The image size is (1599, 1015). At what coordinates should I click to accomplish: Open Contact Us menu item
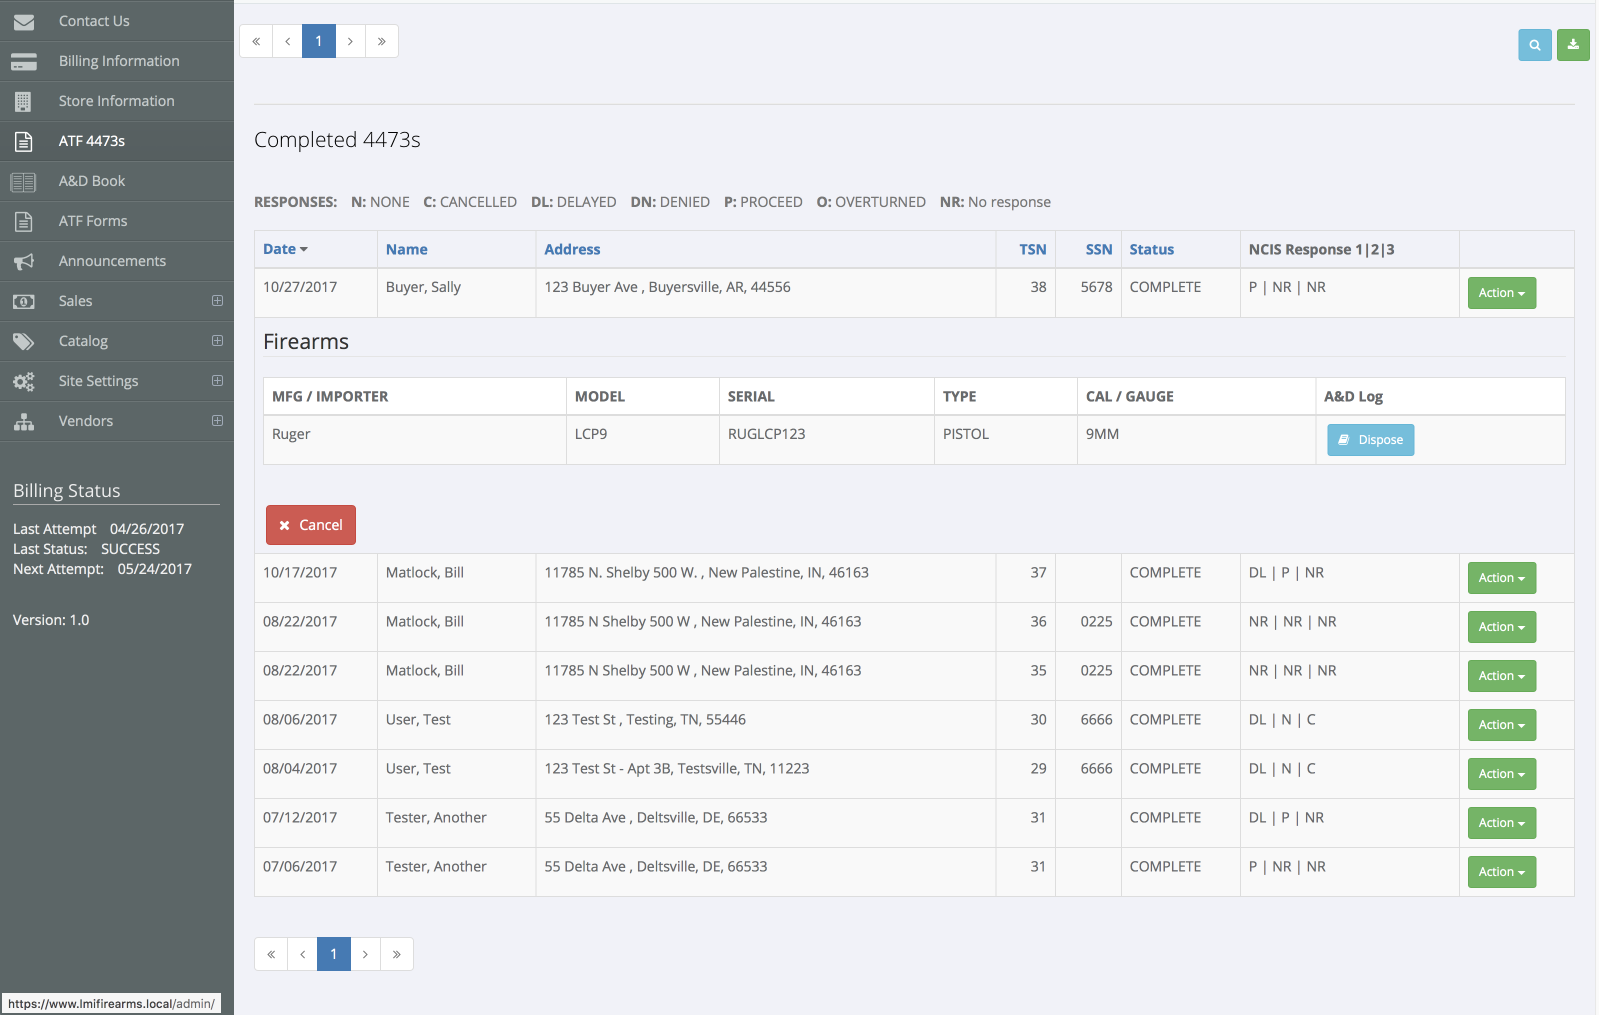click(117, 21)
